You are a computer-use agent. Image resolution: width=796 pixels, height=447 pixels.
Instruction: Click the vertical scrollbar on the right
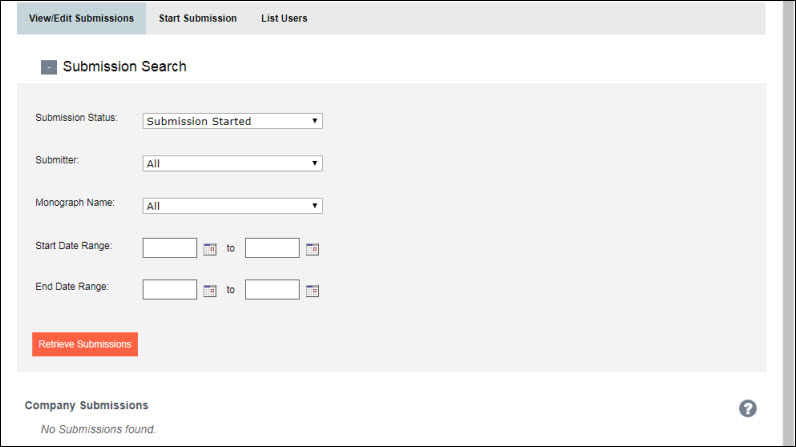click(788, 220)
